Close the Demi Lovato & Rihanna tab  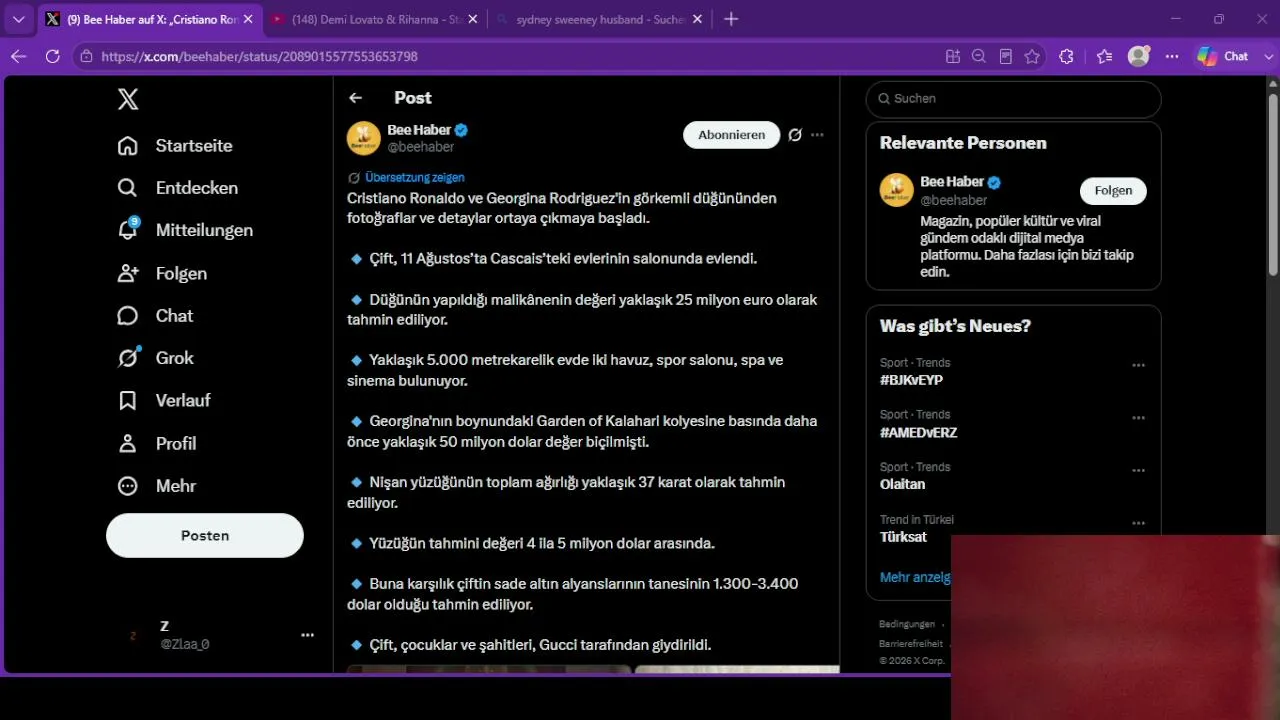pyautogui.click(x=473, y=19)
